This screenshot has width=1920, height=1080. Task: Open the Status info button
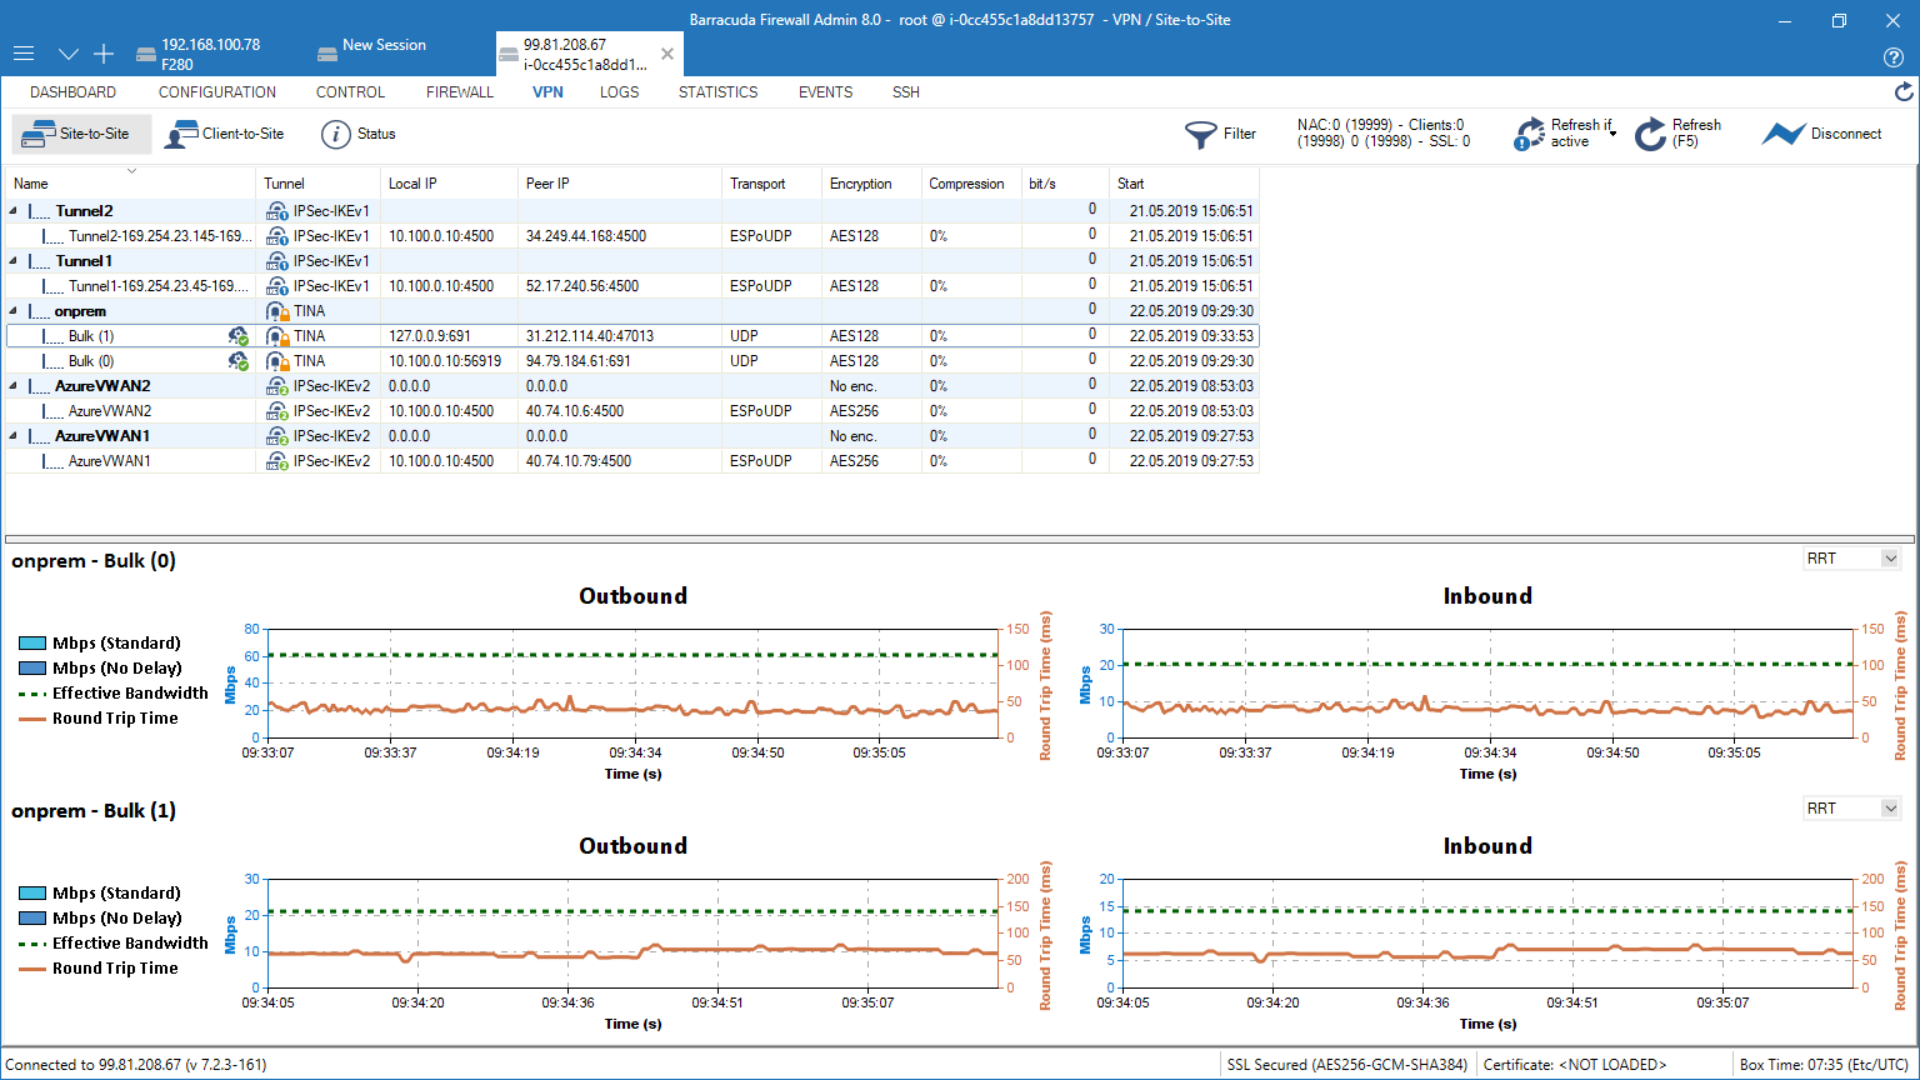click(x=358, y=134)
